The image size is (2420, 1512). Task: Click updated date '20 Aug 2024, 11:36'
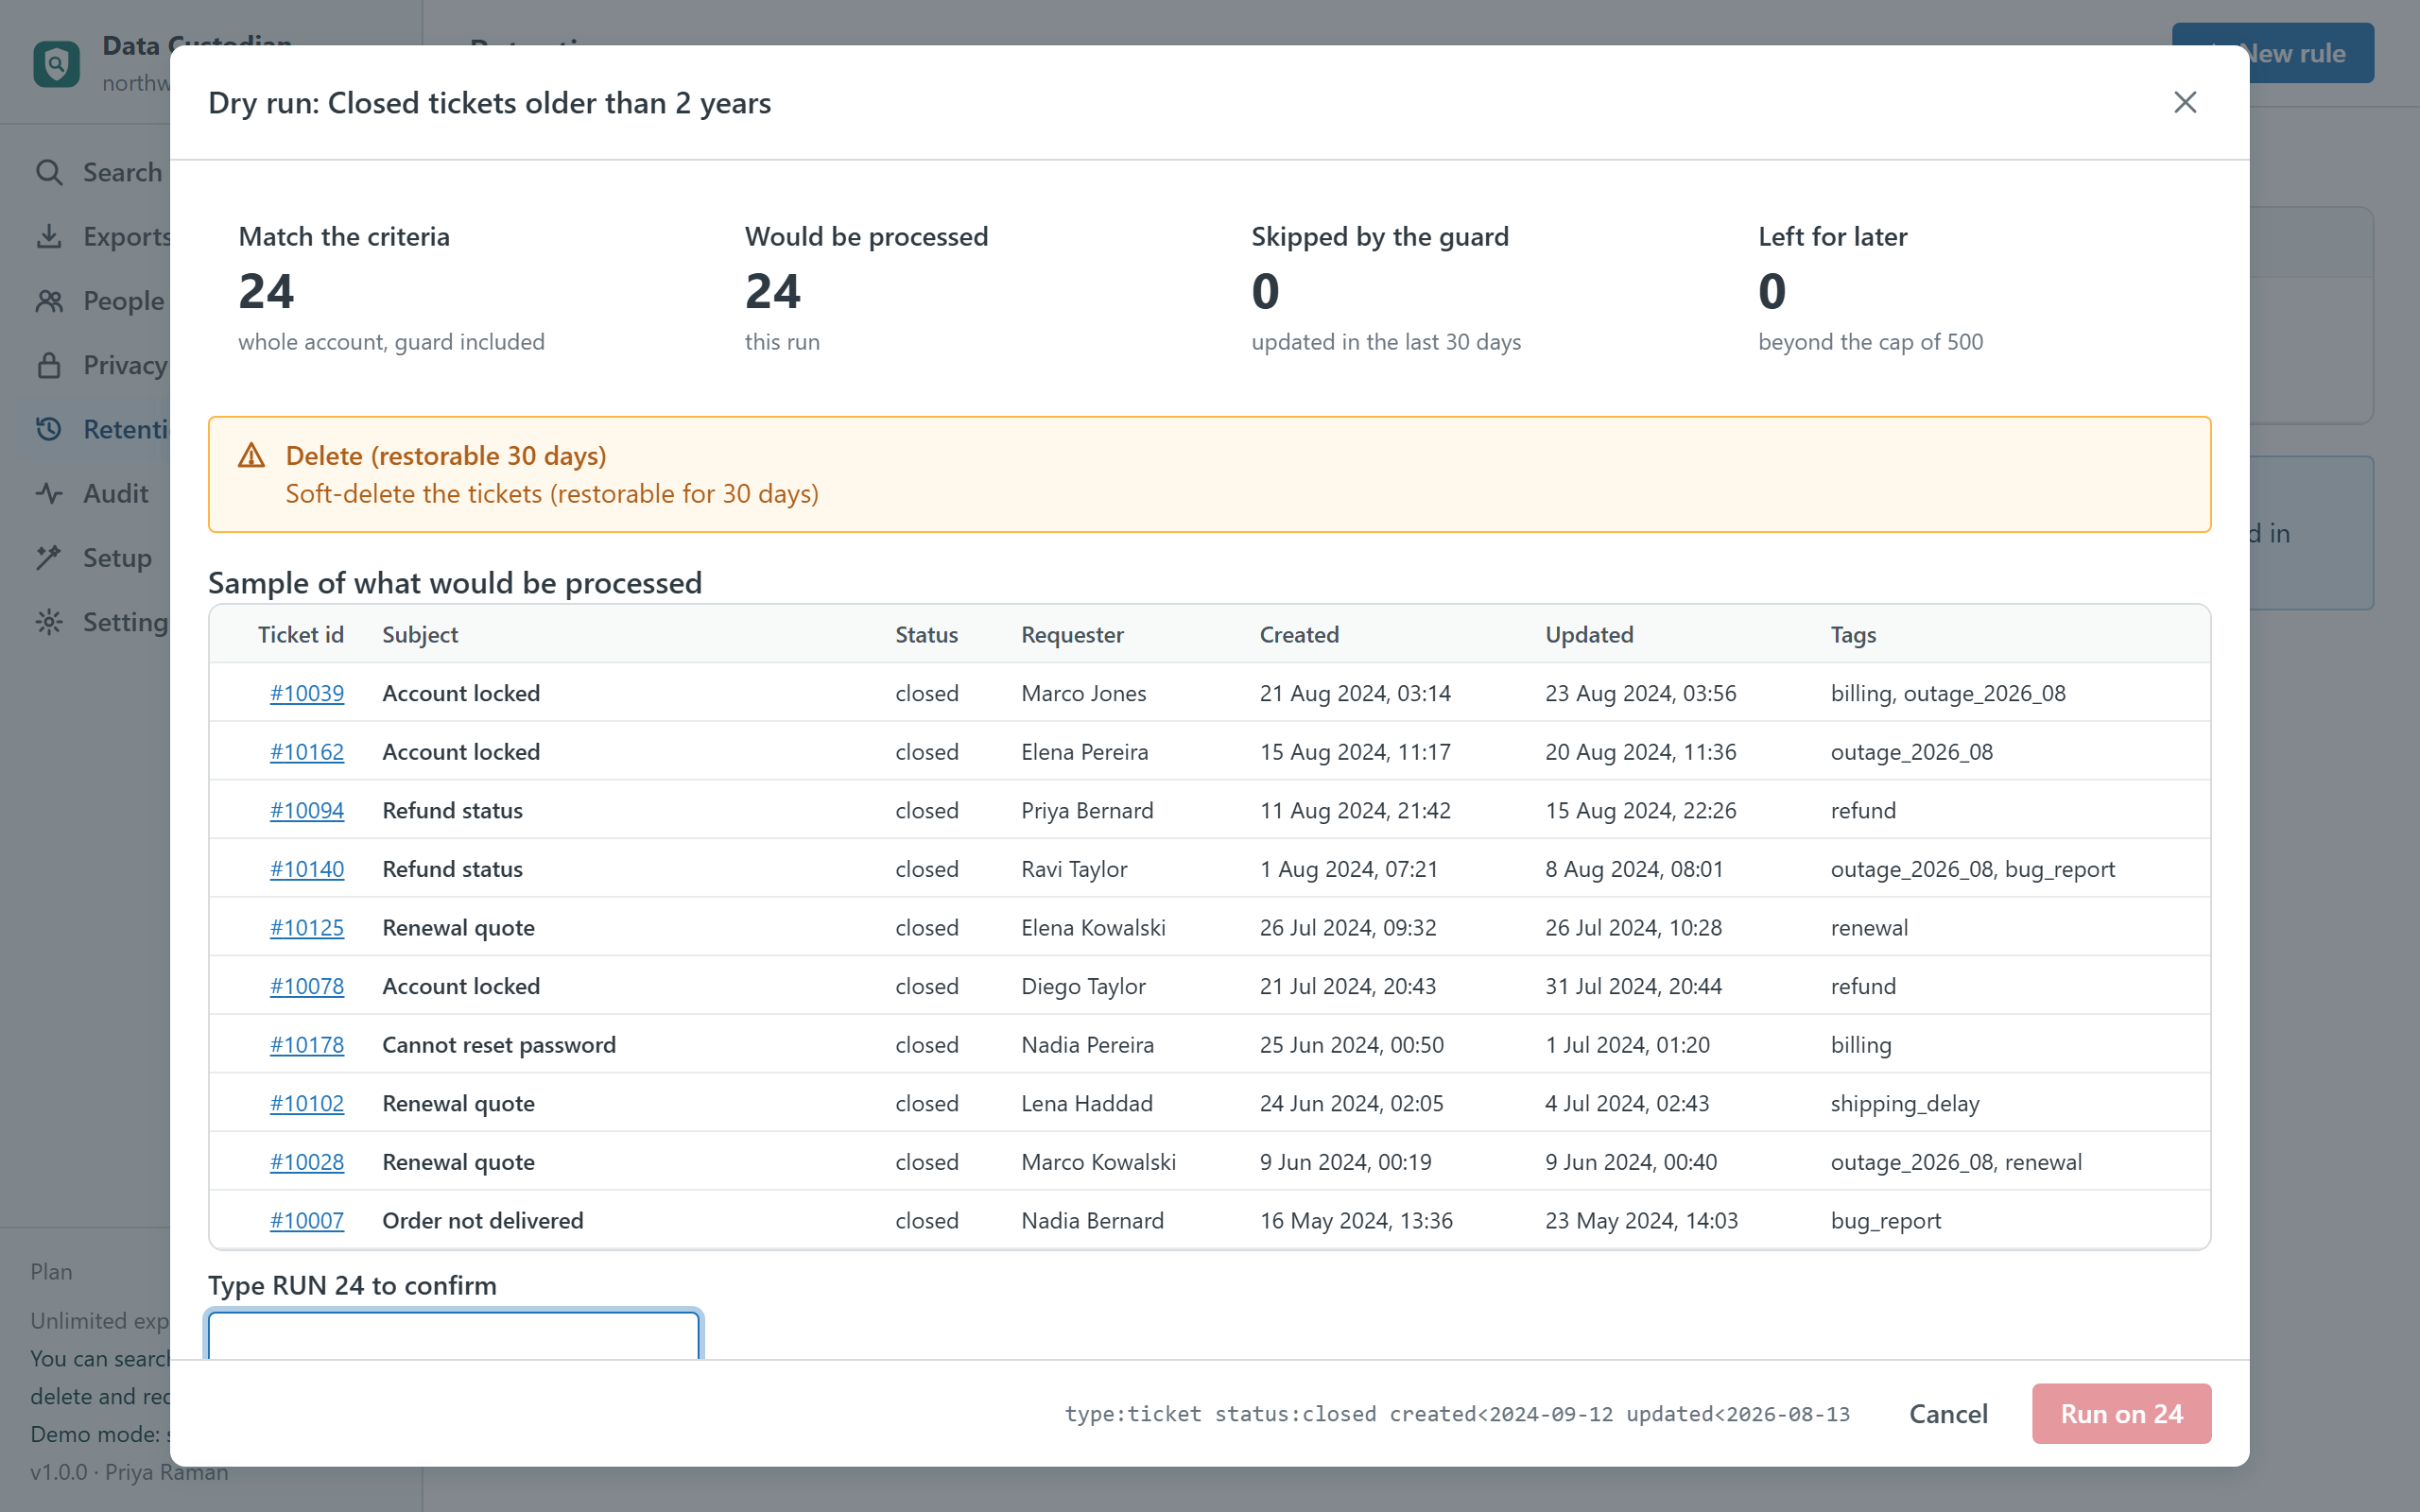1641,752
